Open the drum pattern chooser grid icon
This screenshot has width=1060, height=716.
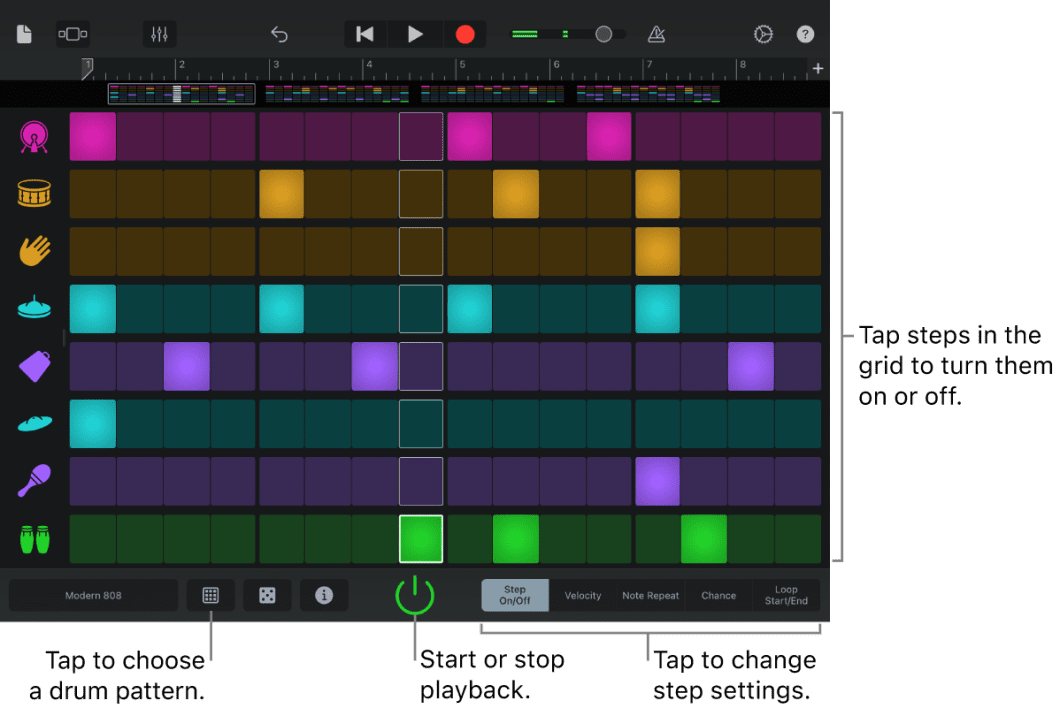[x=211, y=595]
